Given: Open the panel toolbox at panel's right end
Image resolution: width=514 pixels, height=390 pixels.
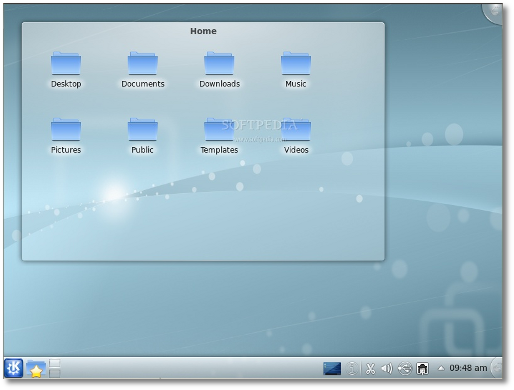Looking at the screenshot, I should click(497, 368).
